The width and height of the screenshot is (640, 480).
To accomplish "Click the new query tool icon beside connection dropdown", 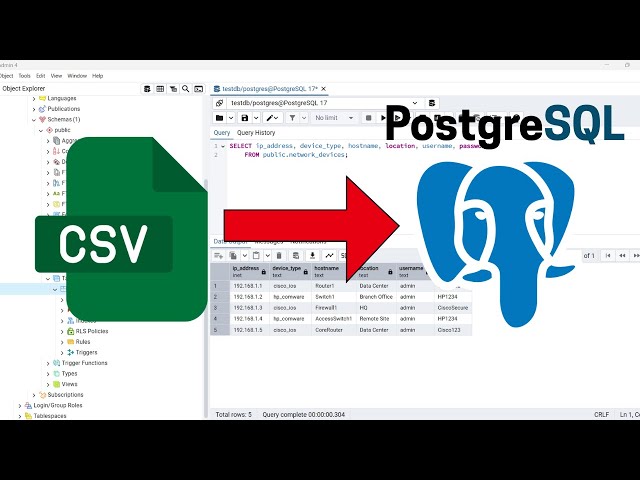I will [432, 103].
